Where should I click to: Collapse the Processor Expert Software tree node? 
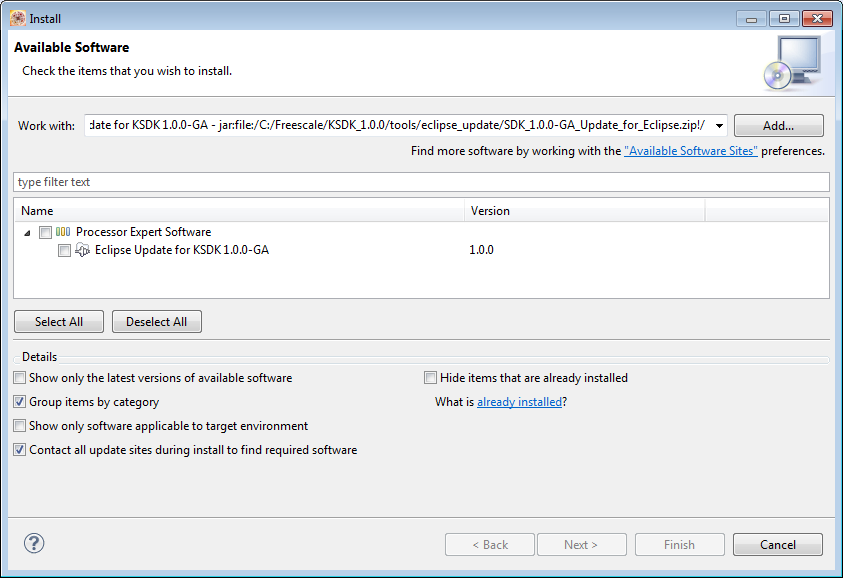click(x=26, y=232)
